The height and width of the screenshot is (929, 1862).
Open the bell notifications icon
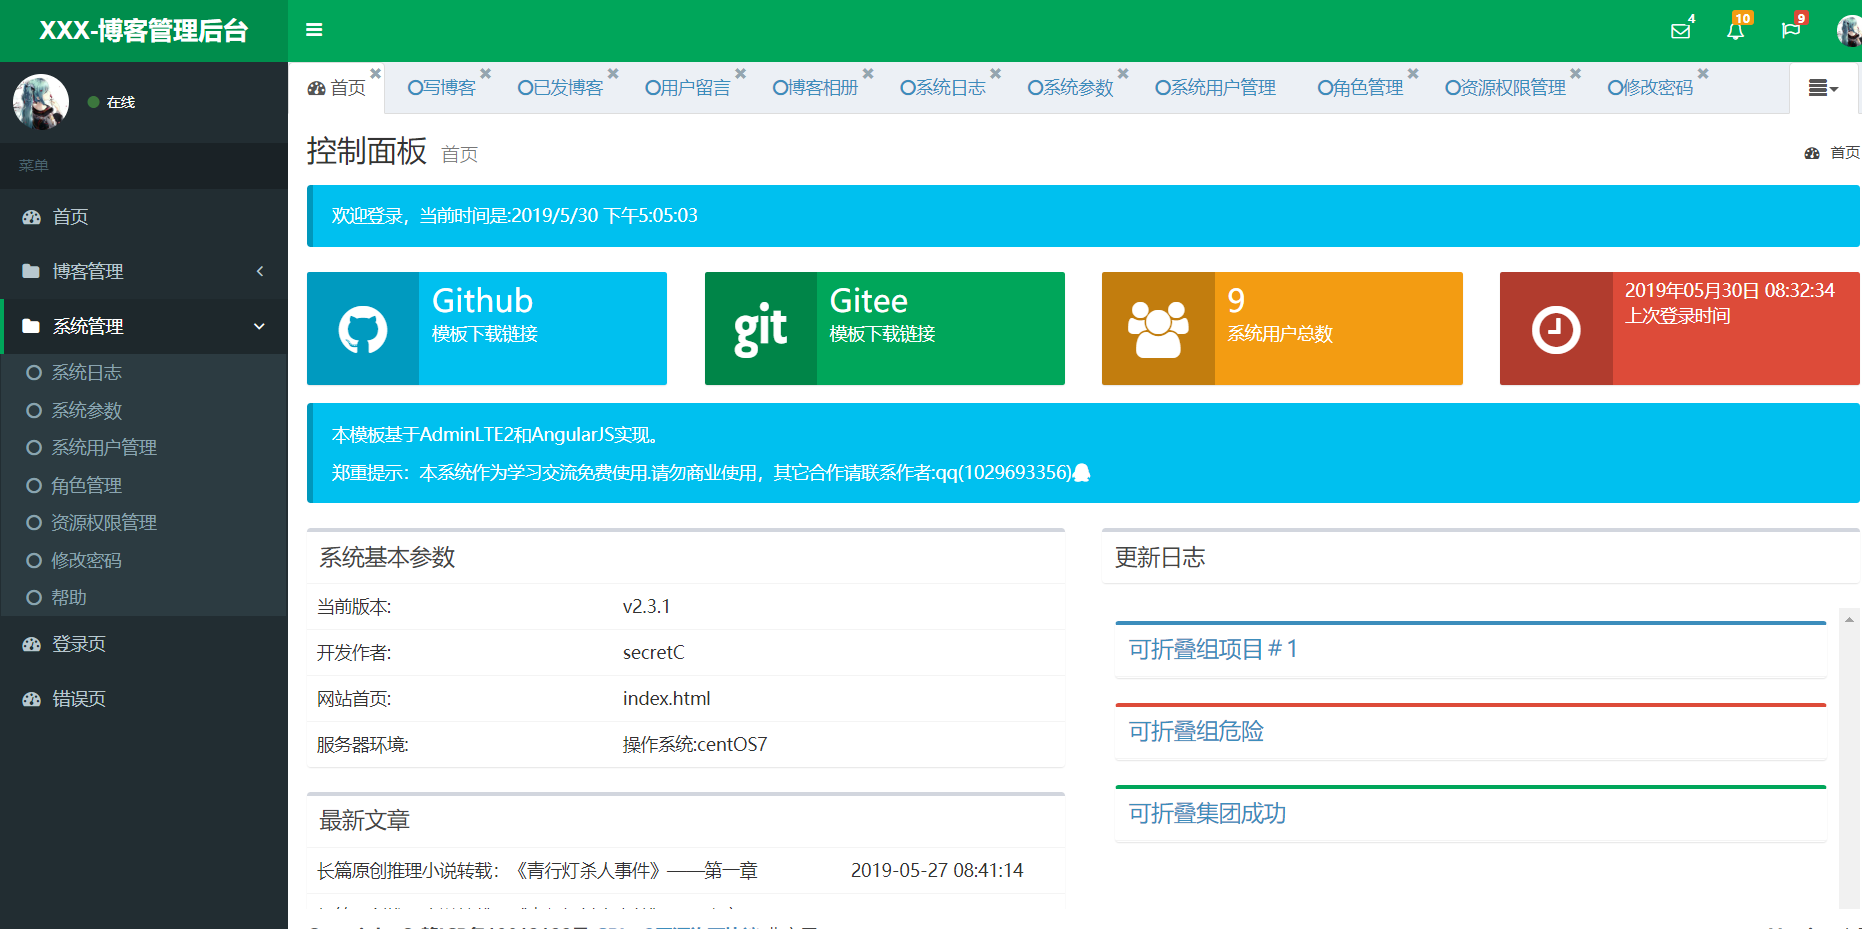click(x=1736, y=31)
